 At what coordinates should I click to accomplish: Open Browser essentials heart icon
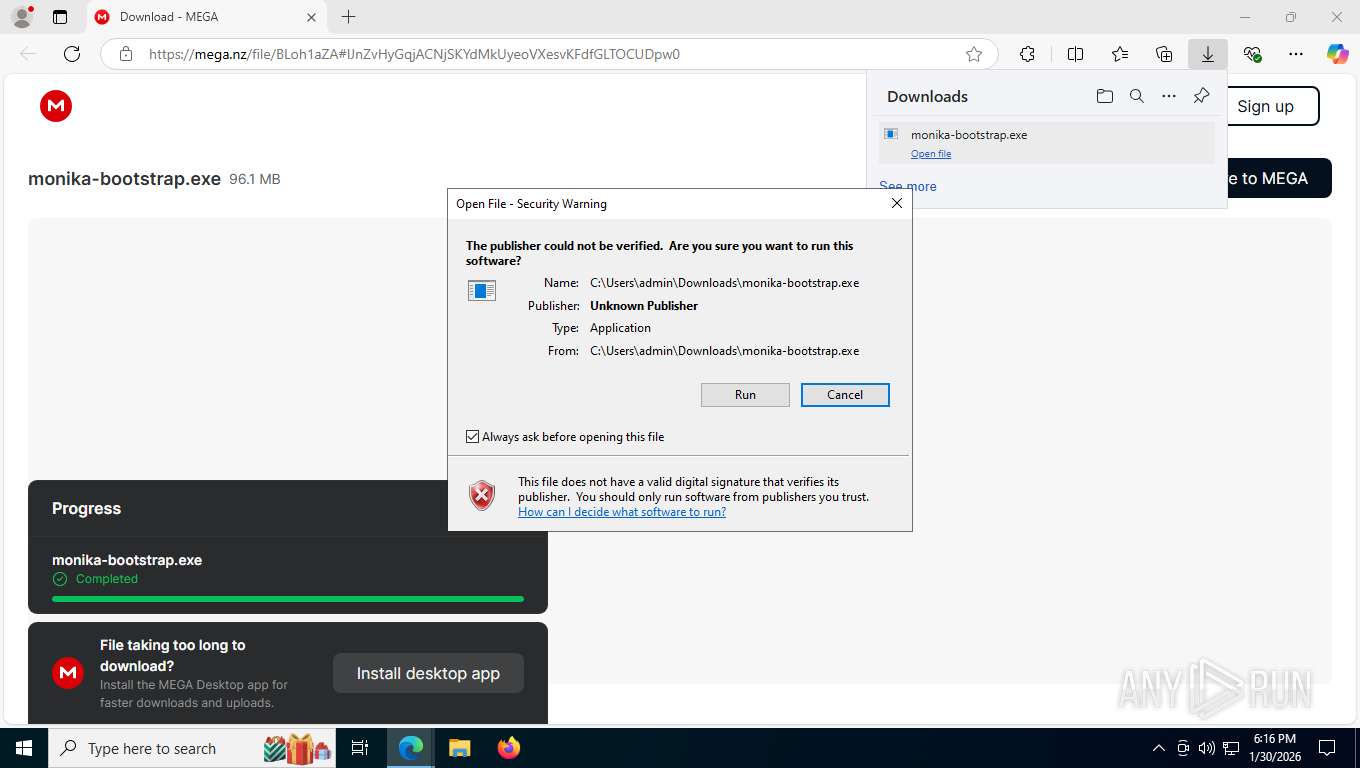pyautogui.click(x=1252, y=54)
